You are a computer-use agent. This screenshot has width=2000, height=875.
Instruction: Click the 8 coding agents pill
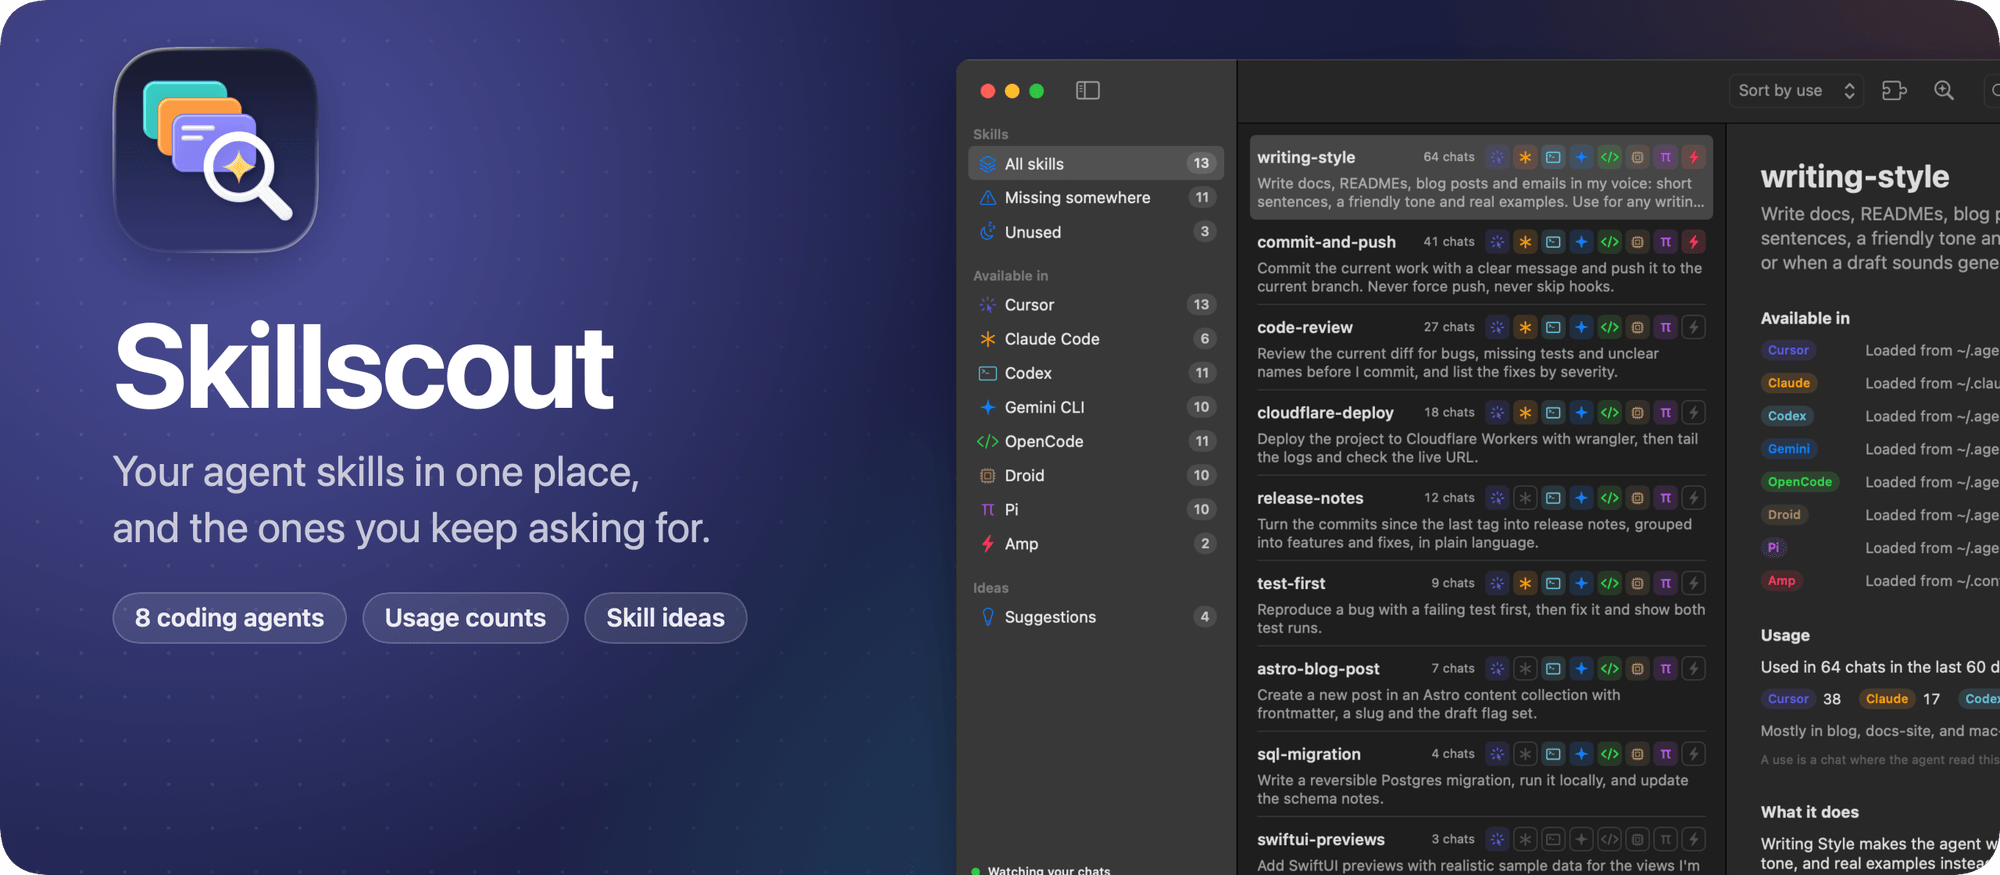point(229,618)
